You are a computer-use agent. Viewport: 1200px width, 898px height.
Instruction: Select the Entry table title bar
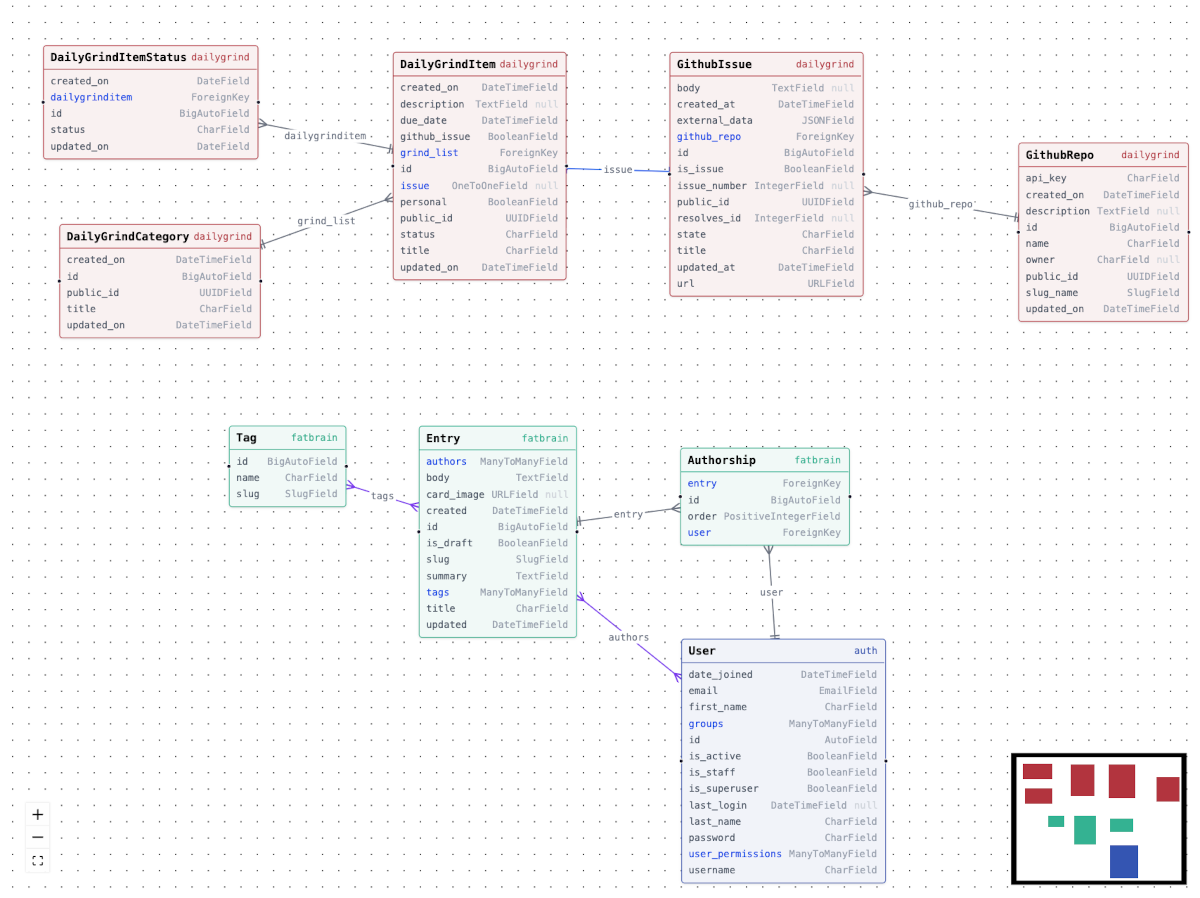[497, 437]
